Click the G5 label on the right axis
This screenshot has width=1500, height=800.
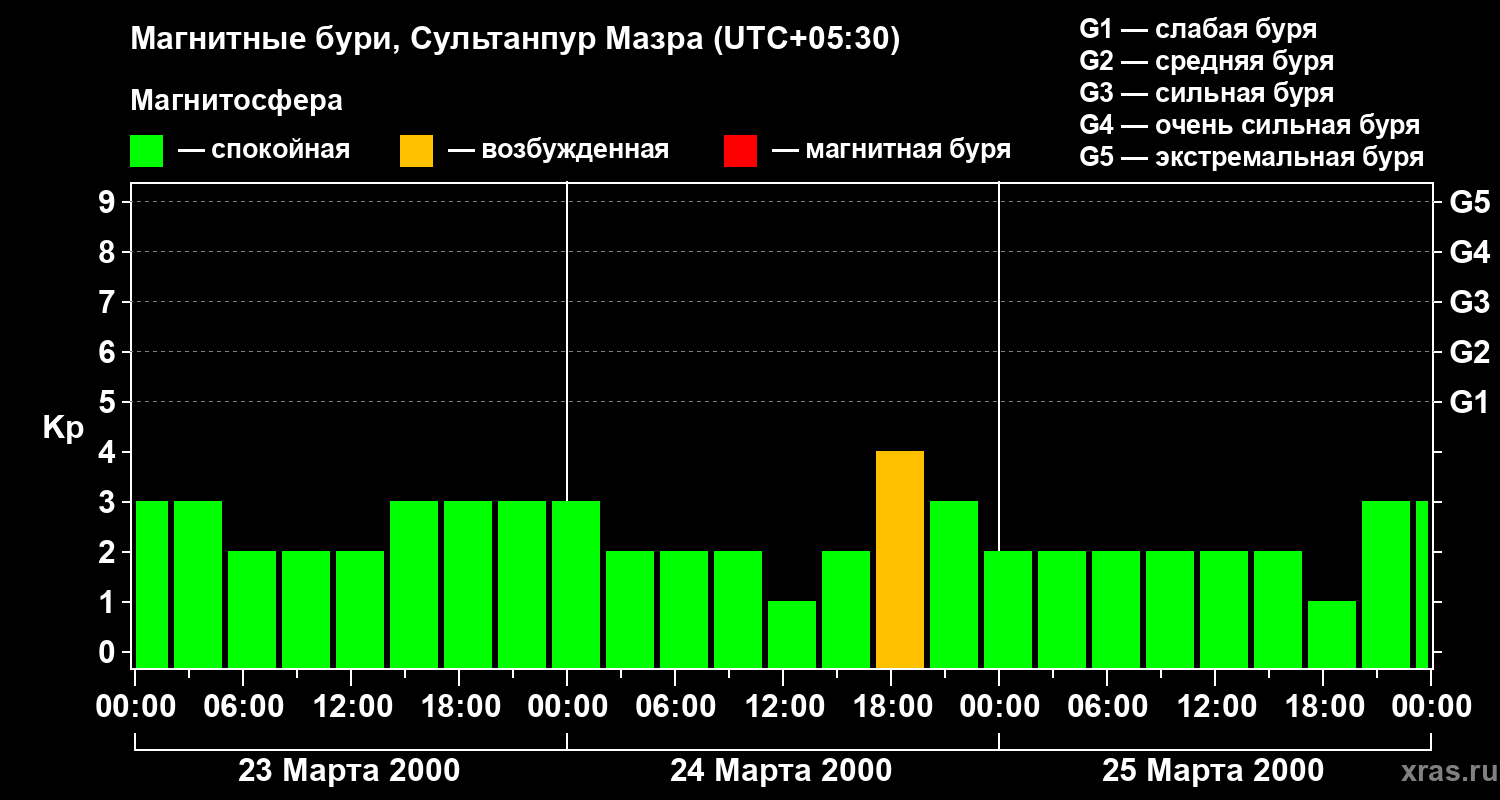(1469, 202)
